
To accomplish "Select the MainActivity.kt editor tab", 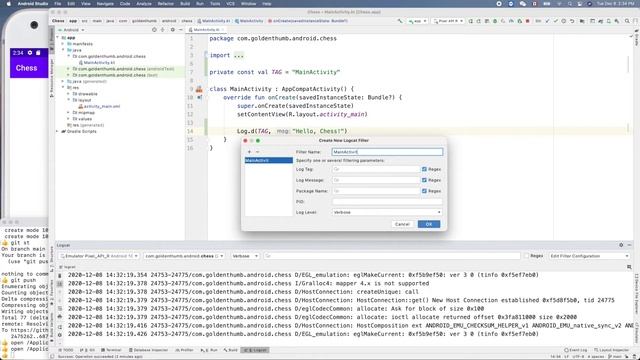I will click(206, 30).
